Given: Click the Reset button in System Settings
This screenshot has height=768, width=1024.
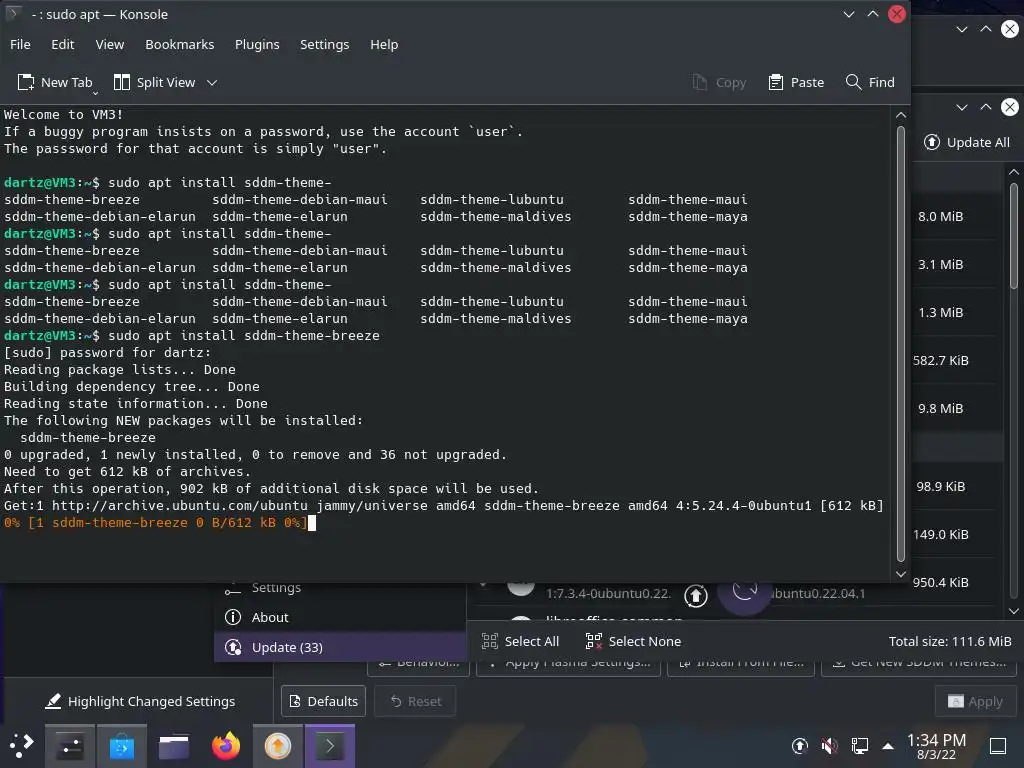Looking at the screenshot, I should [x=415, y=701].
